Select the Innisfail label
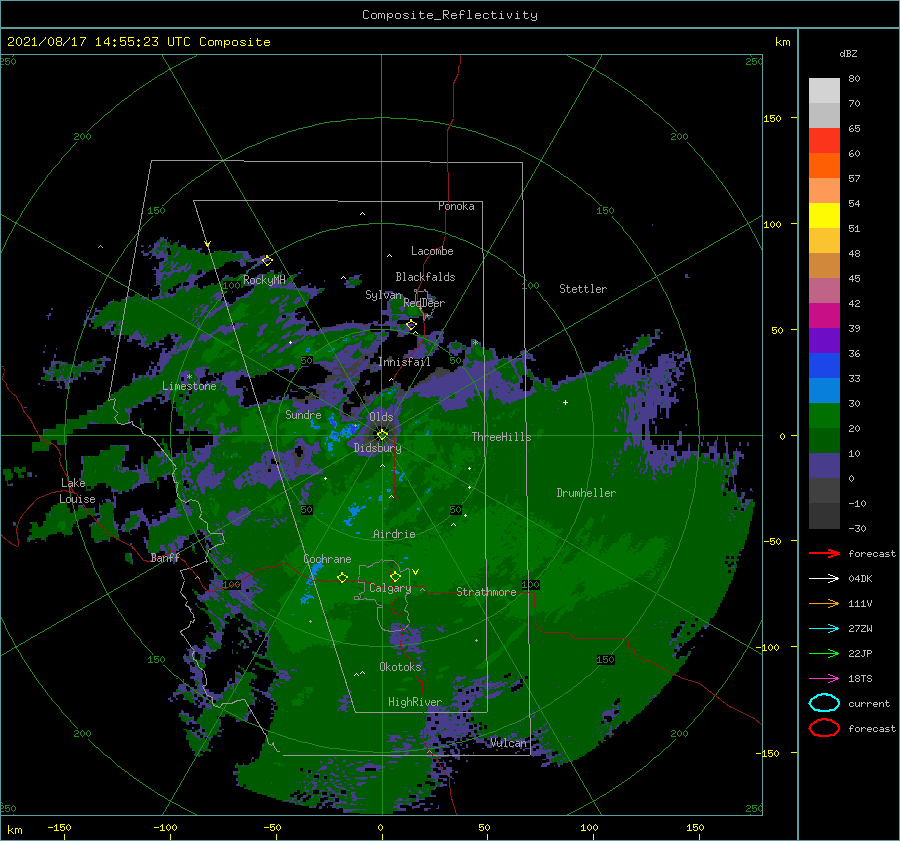This screenshot has width=900, height=841. 404,362
